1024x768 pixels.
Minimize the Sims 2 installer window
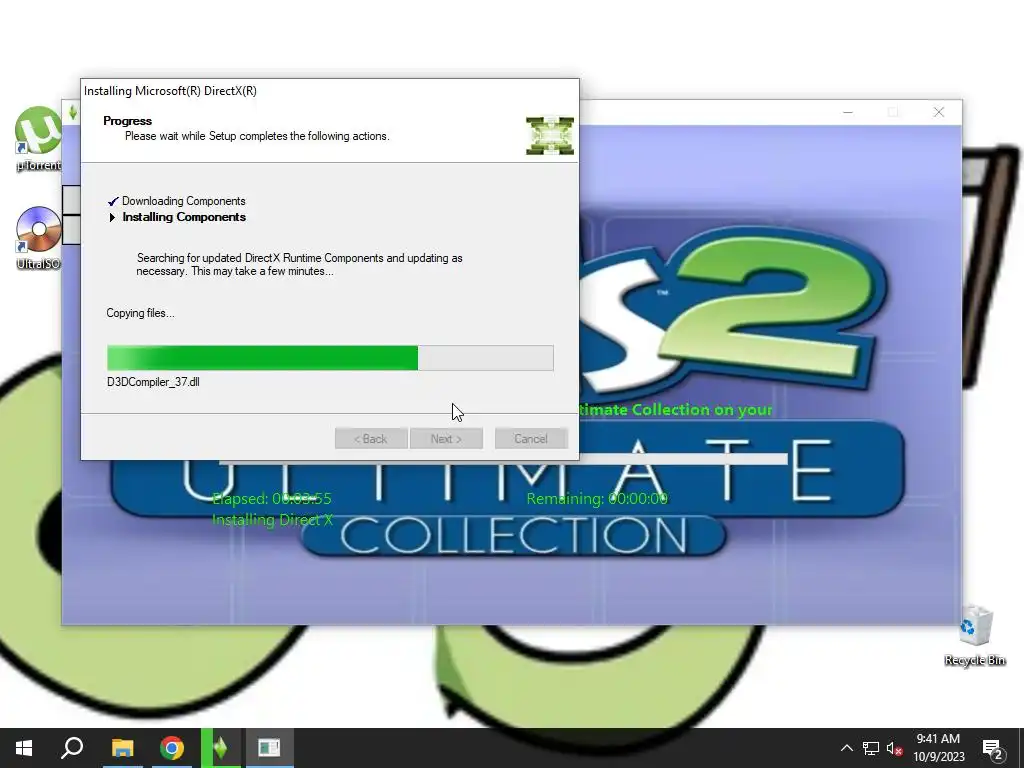(848, 112)
